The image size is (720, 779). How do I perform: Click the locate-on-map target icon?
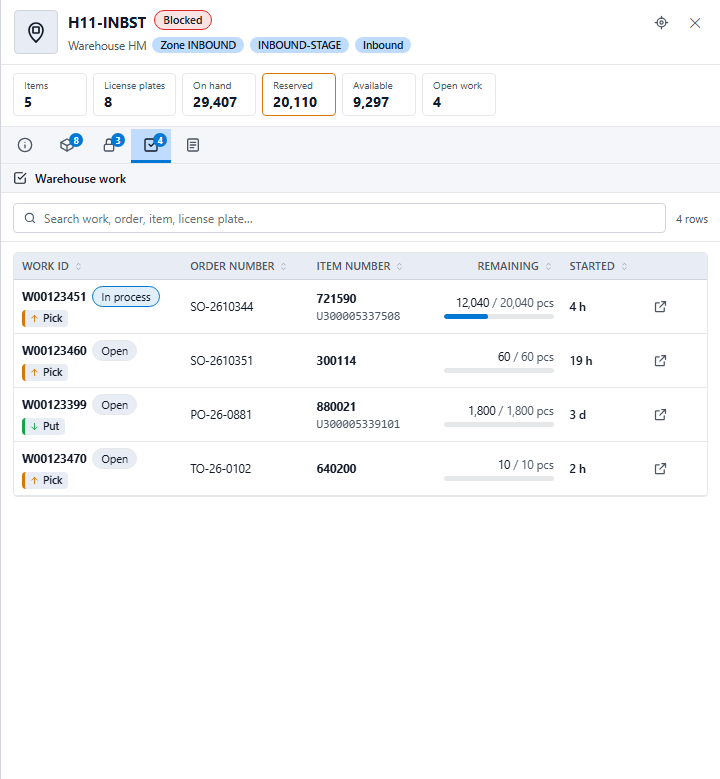tap(661, 23)
